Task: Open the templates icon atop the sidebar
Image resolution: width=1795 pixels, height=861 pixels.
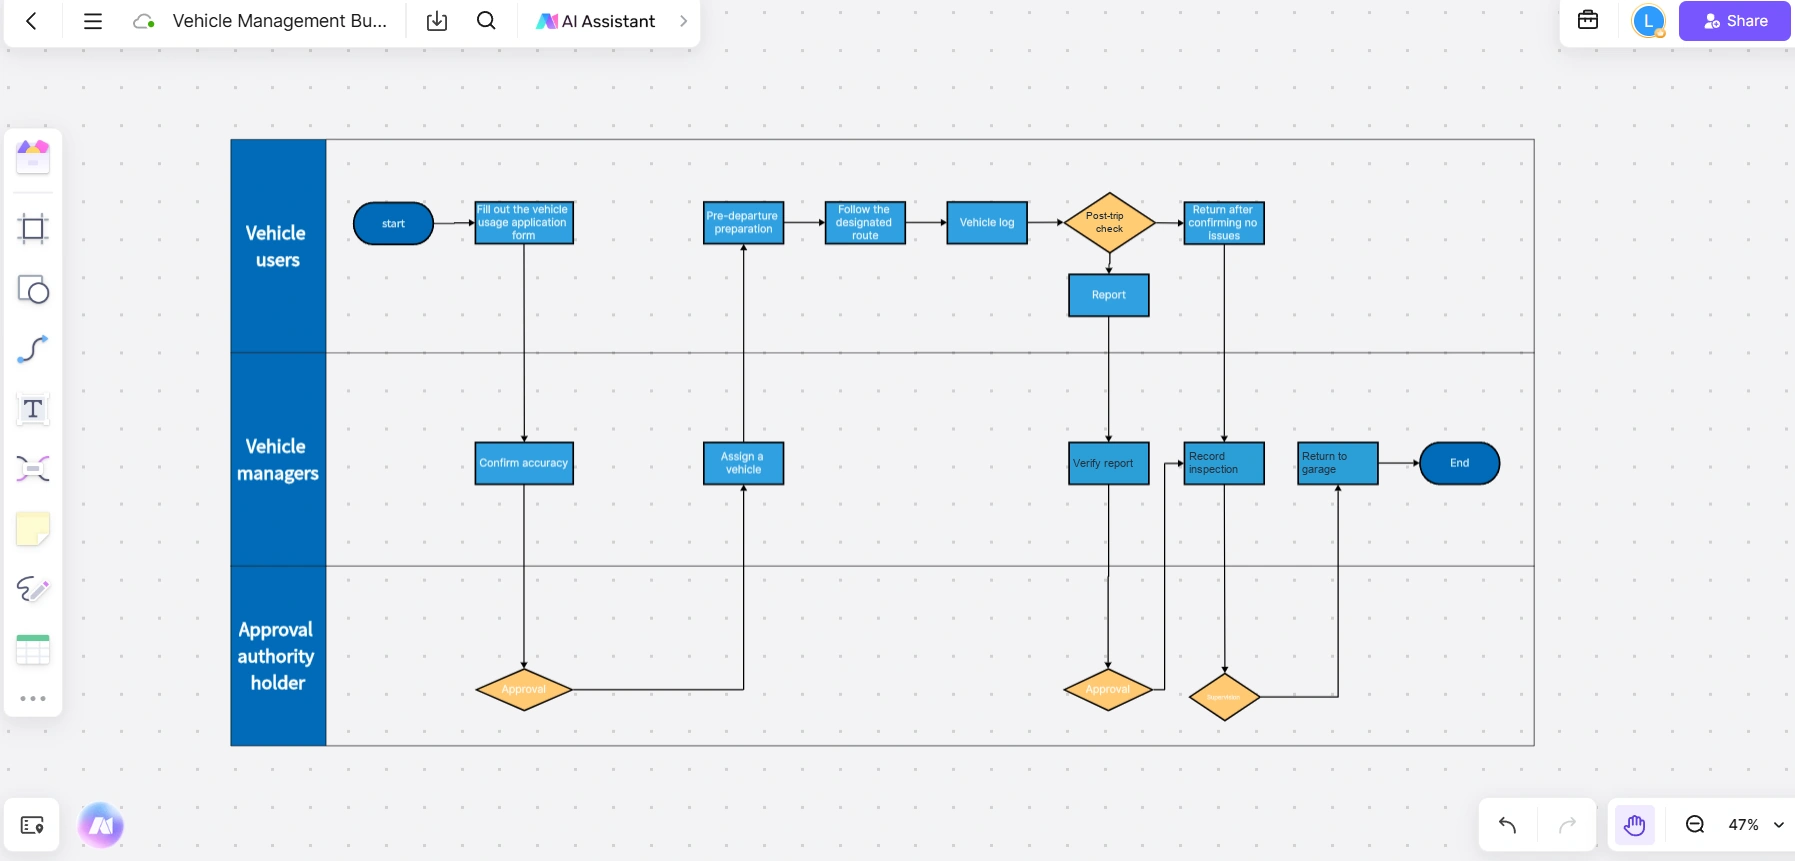Action: point(33,157)
